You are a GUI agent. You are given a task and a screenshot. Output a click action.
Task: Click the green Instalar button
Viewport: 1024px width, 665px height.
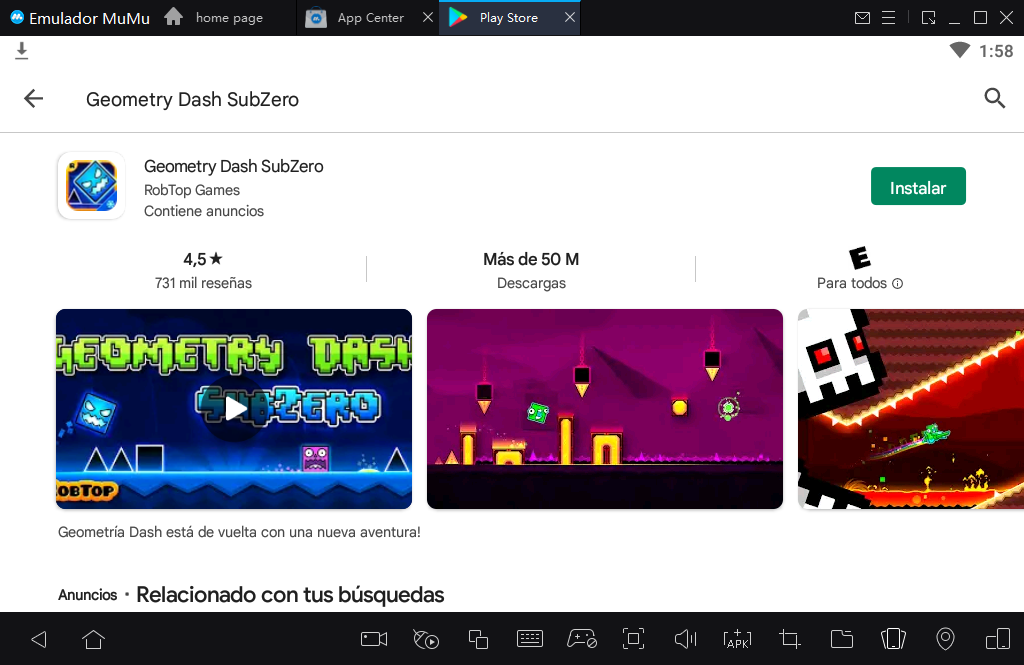click(918, 187)
